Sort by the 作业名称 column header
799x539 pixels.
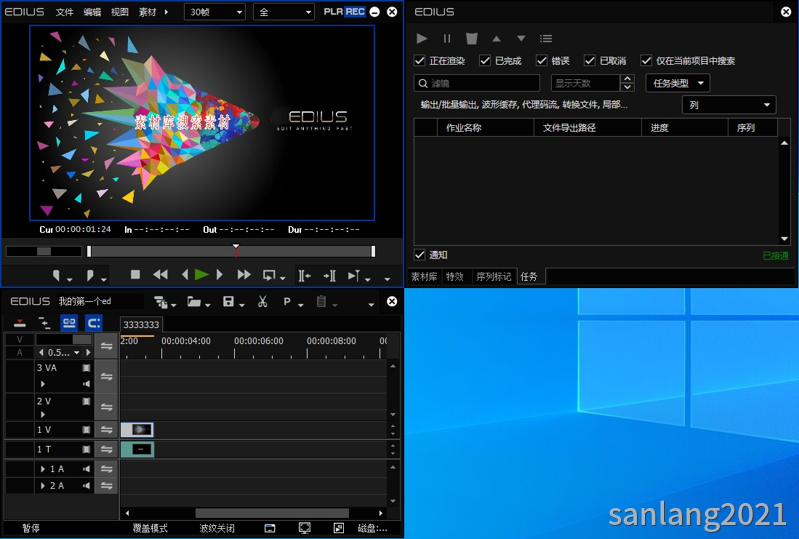pos(486,127)
